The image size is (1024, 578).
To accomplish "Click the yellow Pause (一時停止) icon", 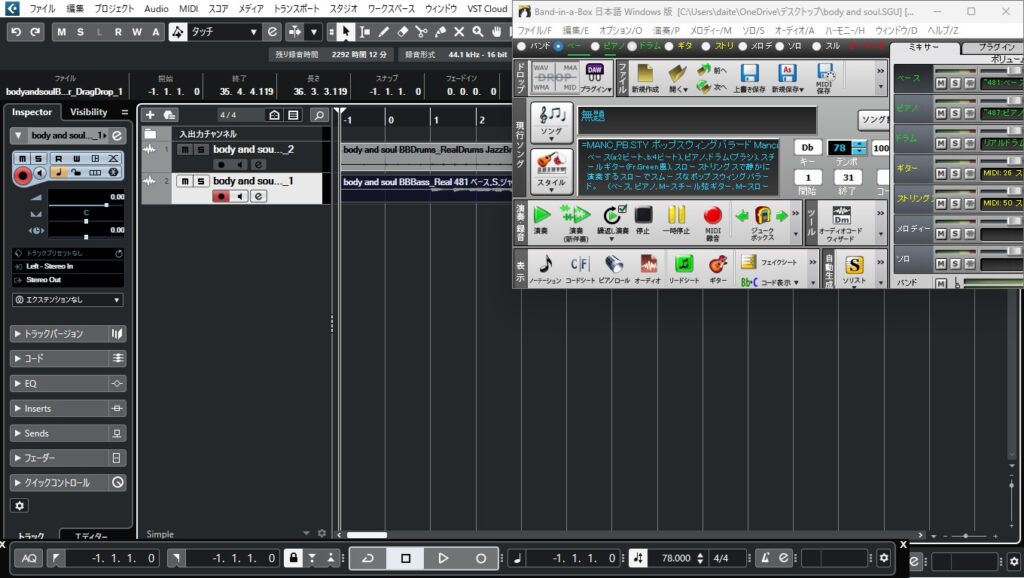I will (x=676, y=220).
